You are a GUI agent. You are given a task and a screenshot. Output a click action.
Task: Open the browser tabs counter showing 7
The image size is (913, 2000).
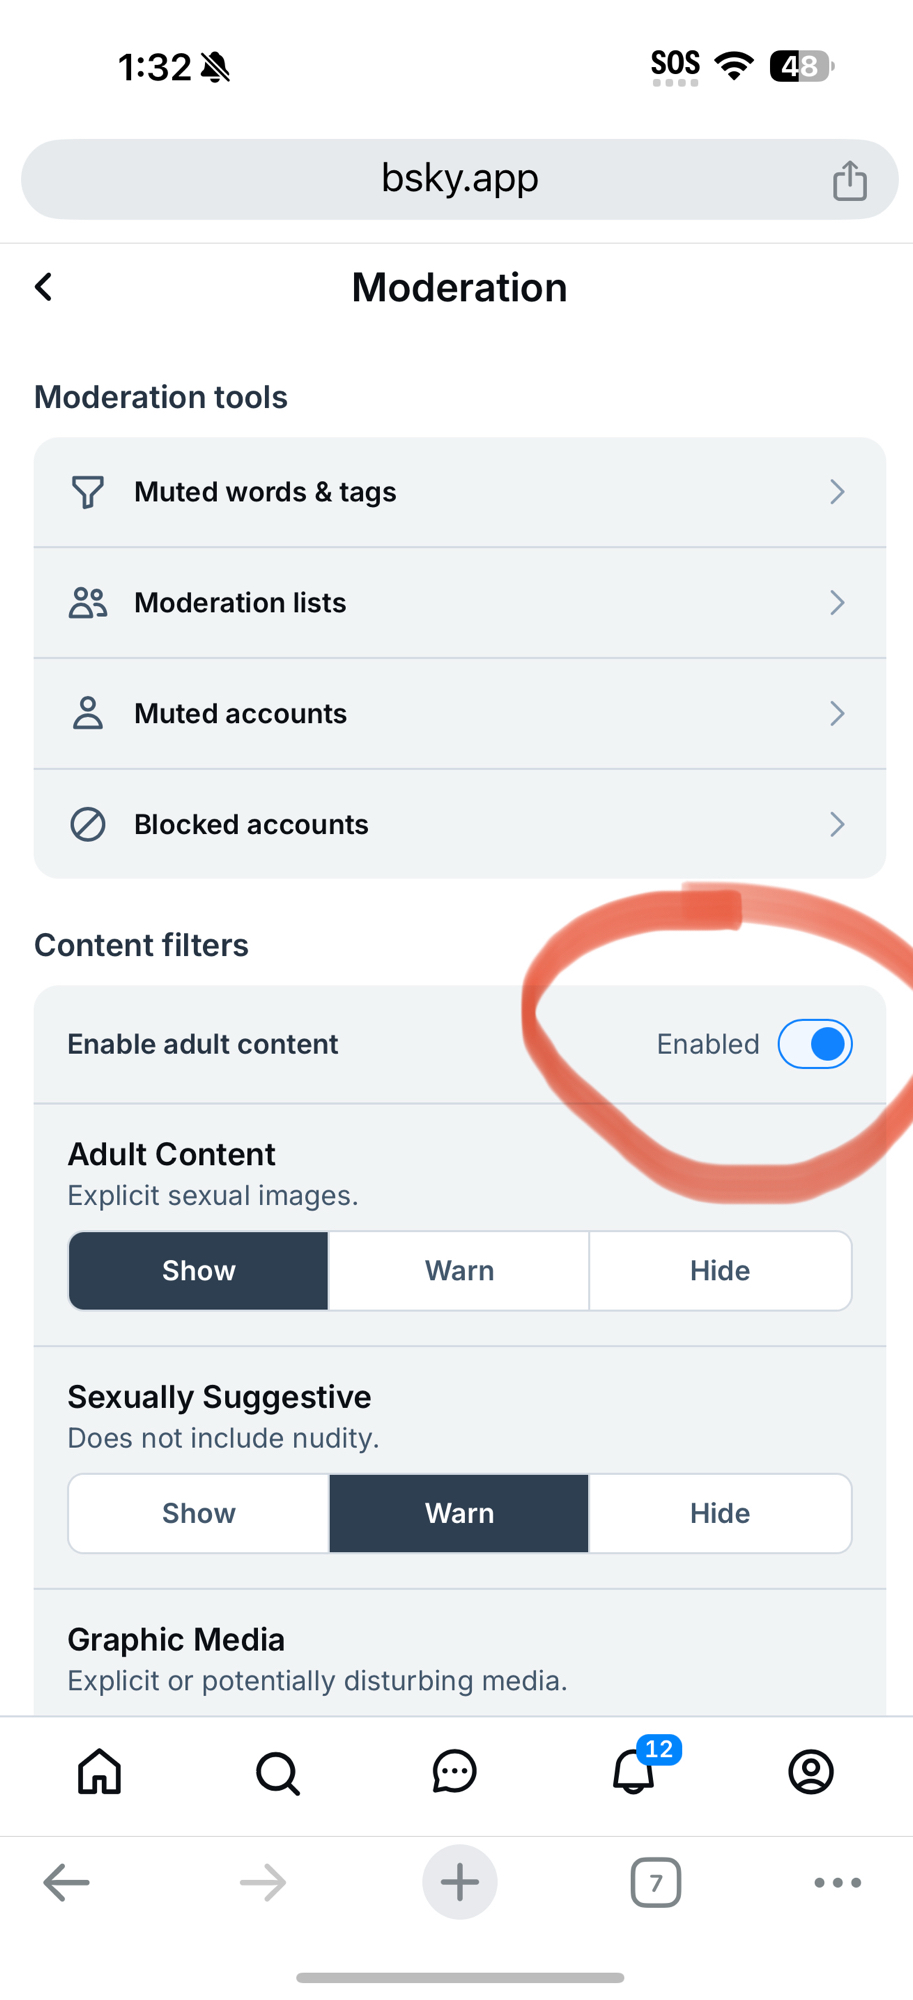click(655, 1883)
